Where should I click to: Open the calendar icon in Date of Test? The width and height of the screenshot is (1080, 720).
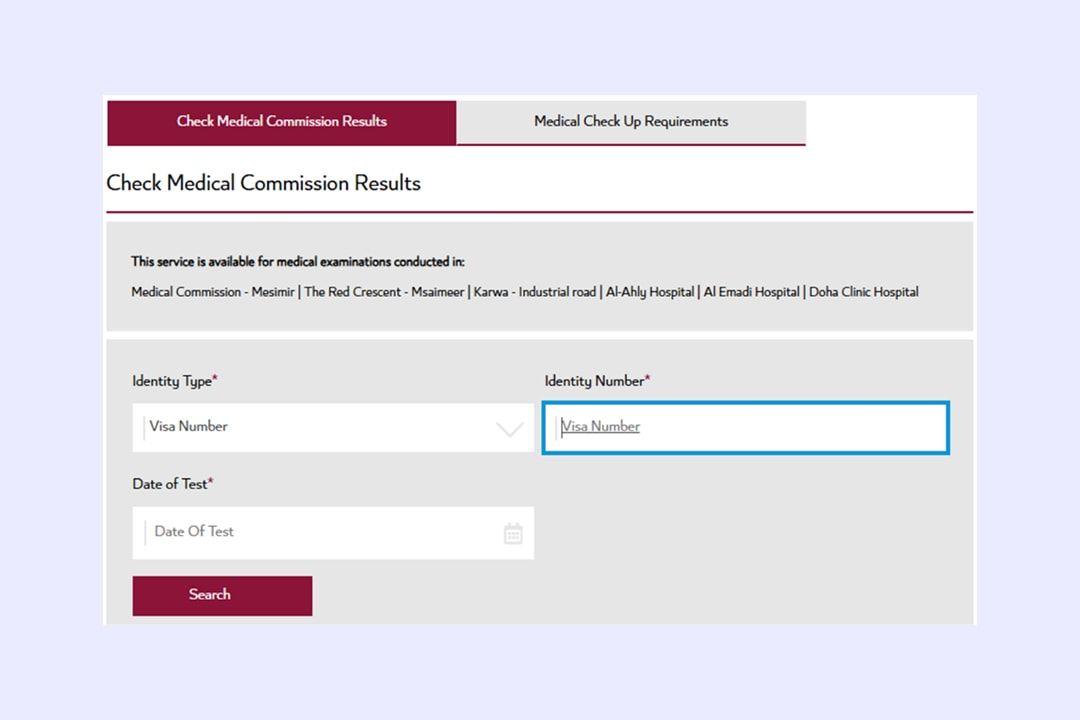(513, 533)
